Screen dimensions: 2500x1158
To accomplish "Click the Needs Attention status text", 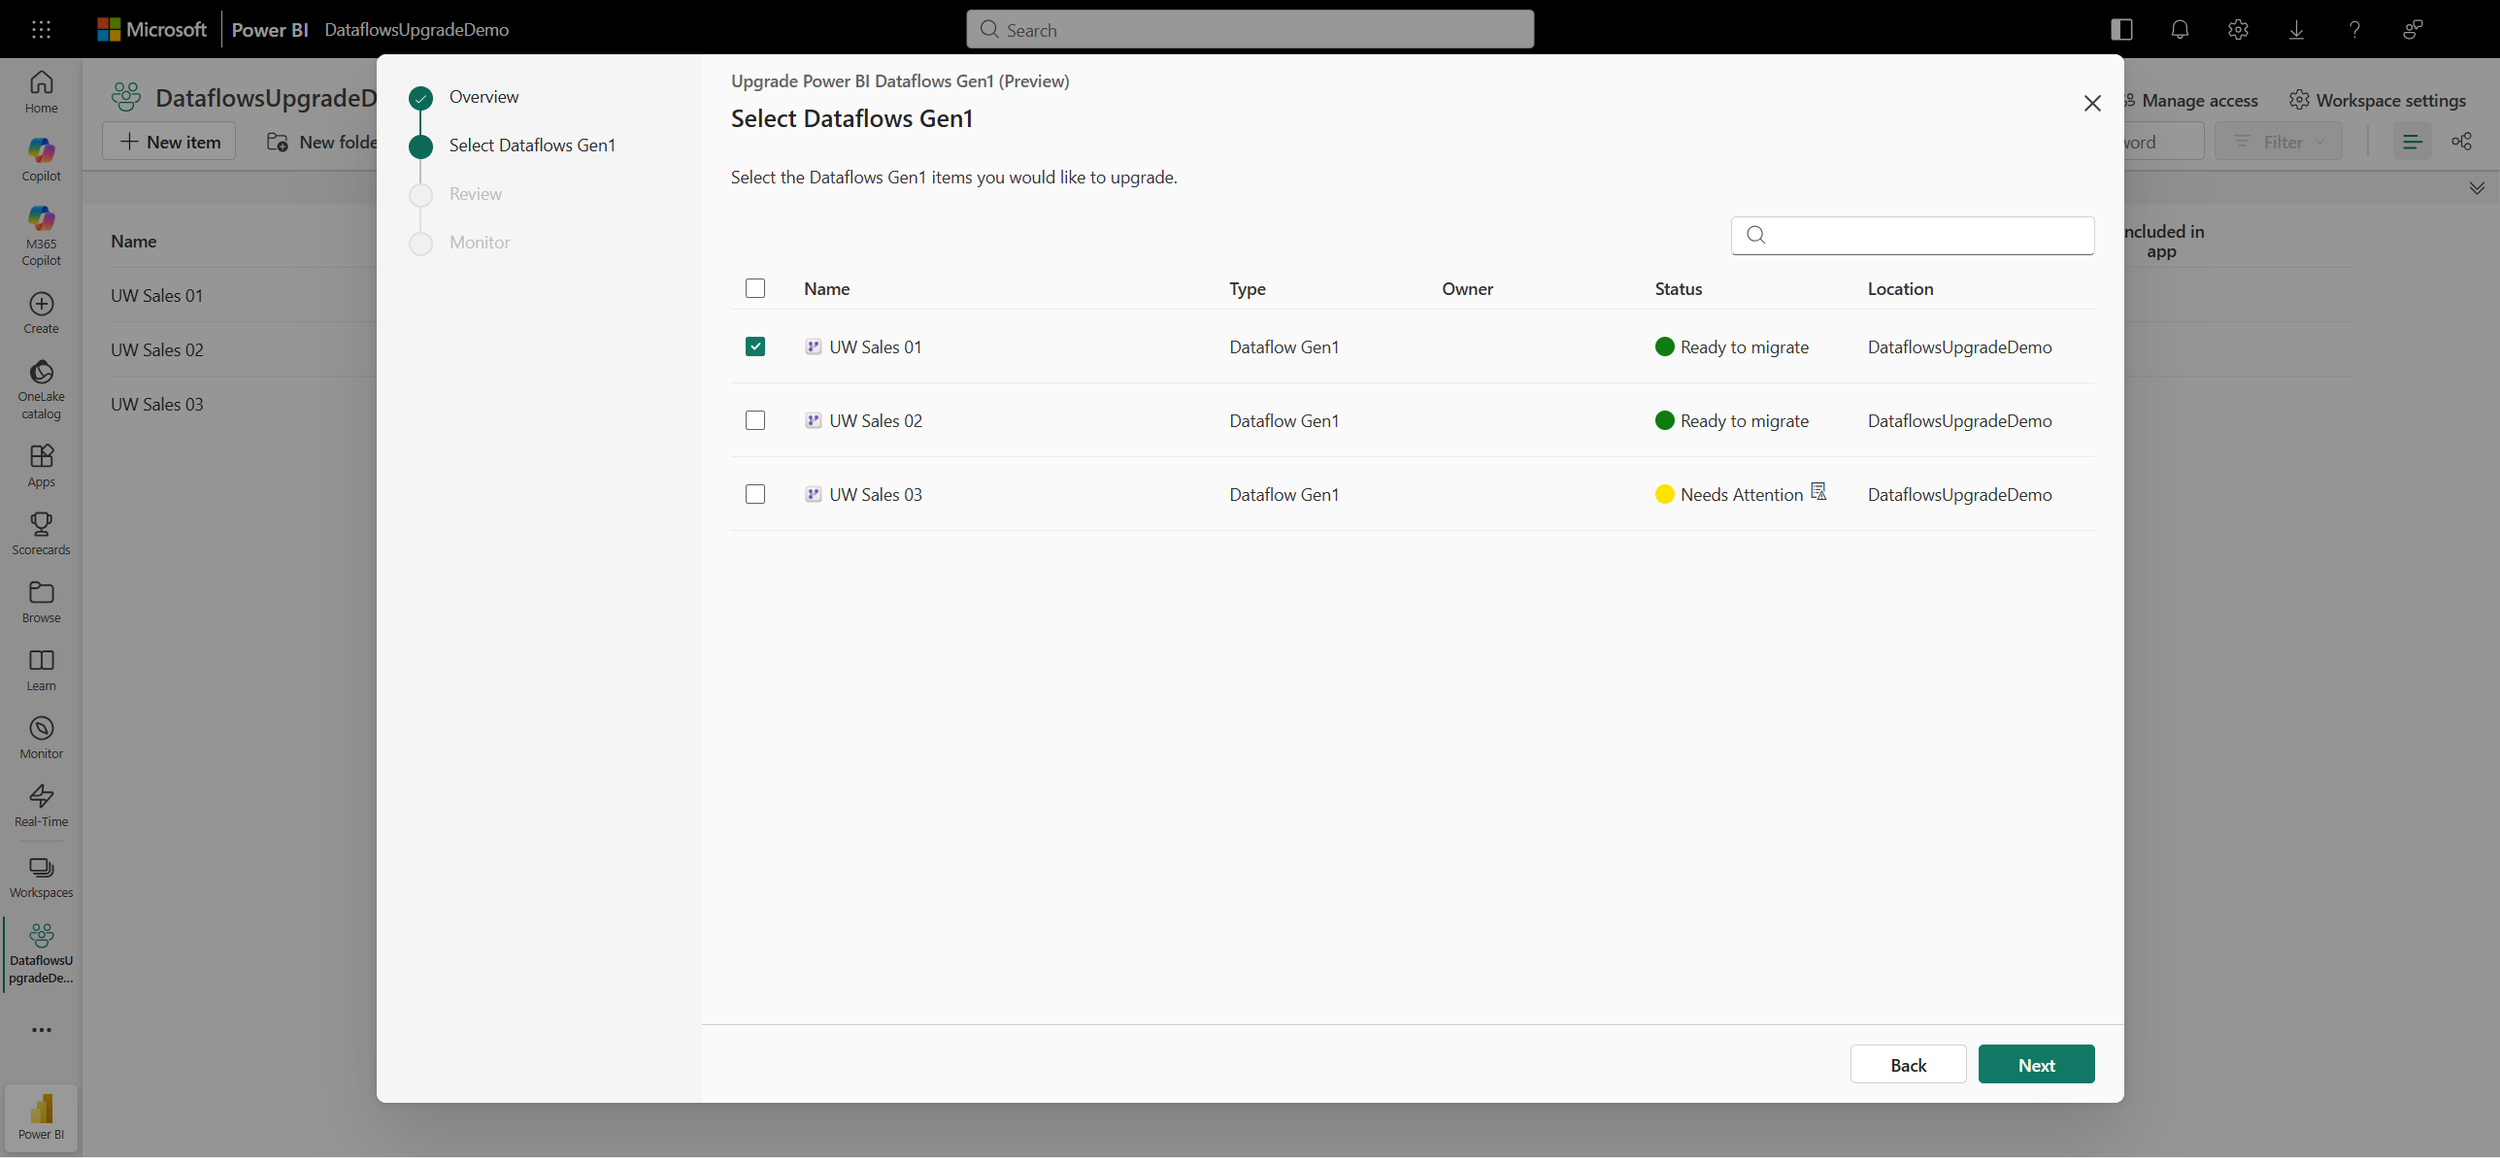I will point(1741,495).
